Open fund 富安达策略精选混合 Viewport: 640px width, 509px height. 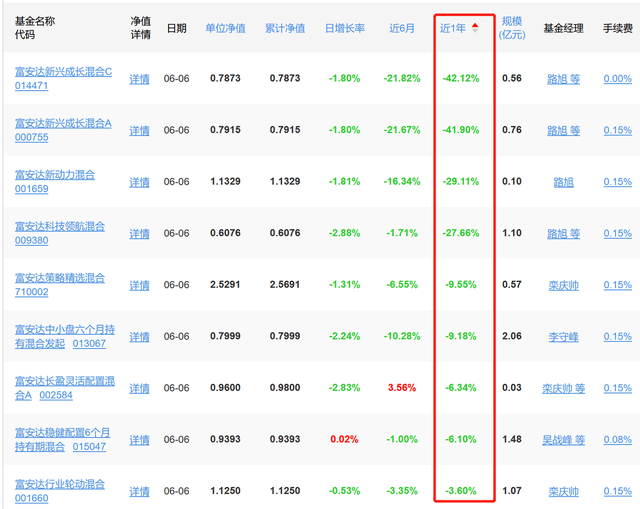click(60, 278)
